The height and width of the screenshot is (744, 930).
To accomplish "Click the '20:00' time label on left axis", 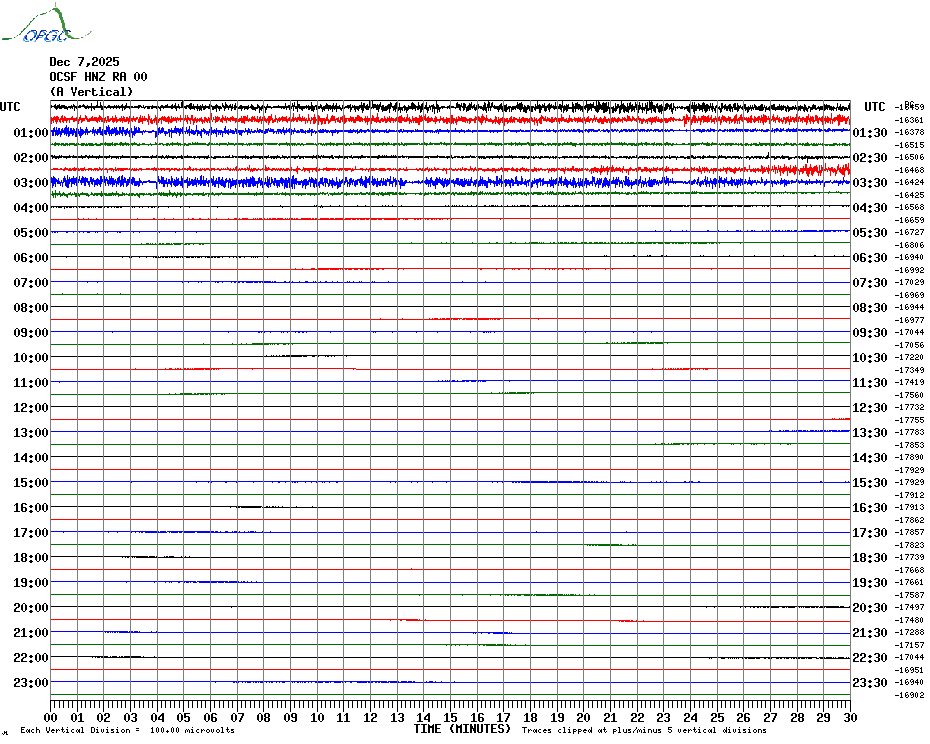I will tap(31, 608).
